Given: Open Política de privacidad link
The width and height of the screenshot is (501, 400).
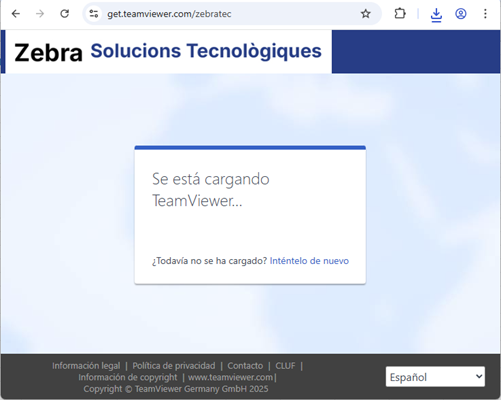Looking at the screenshot, I should 174,366.
